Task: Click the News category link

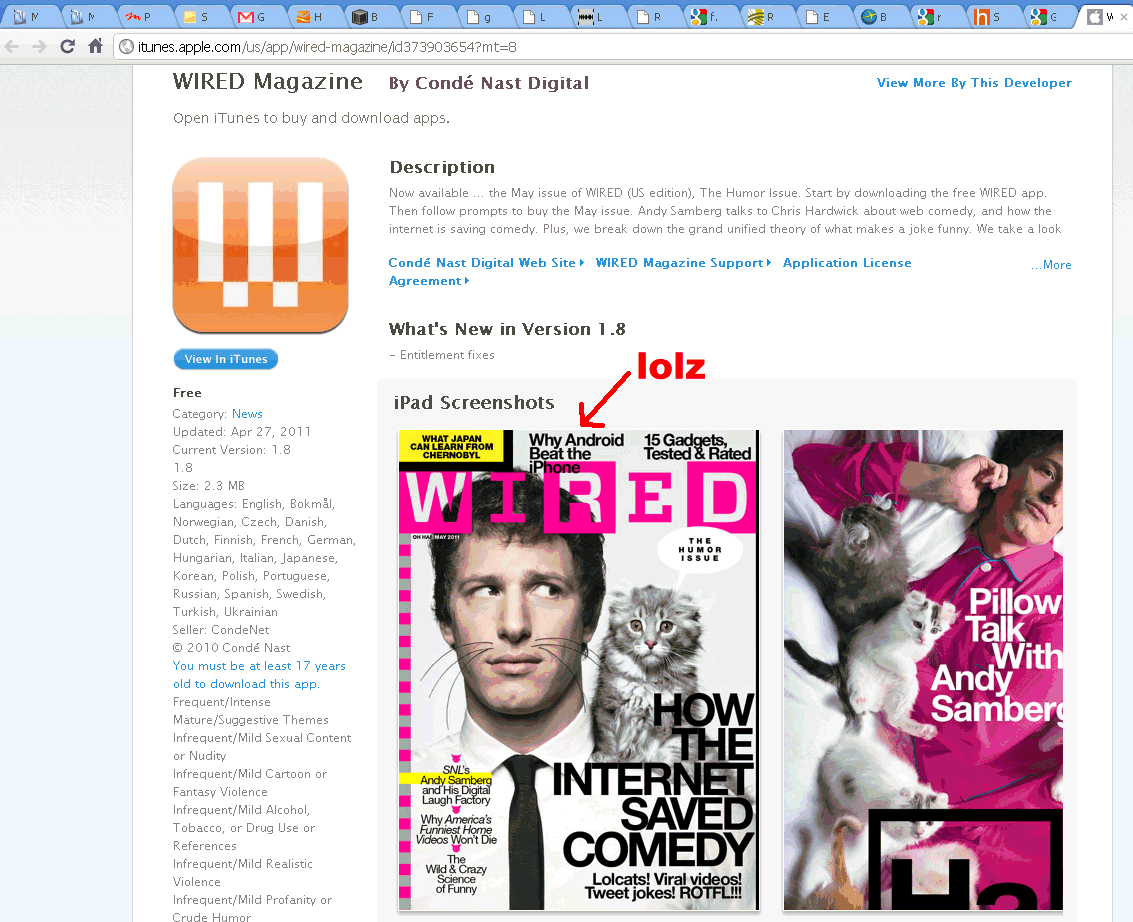Action: 247,414
